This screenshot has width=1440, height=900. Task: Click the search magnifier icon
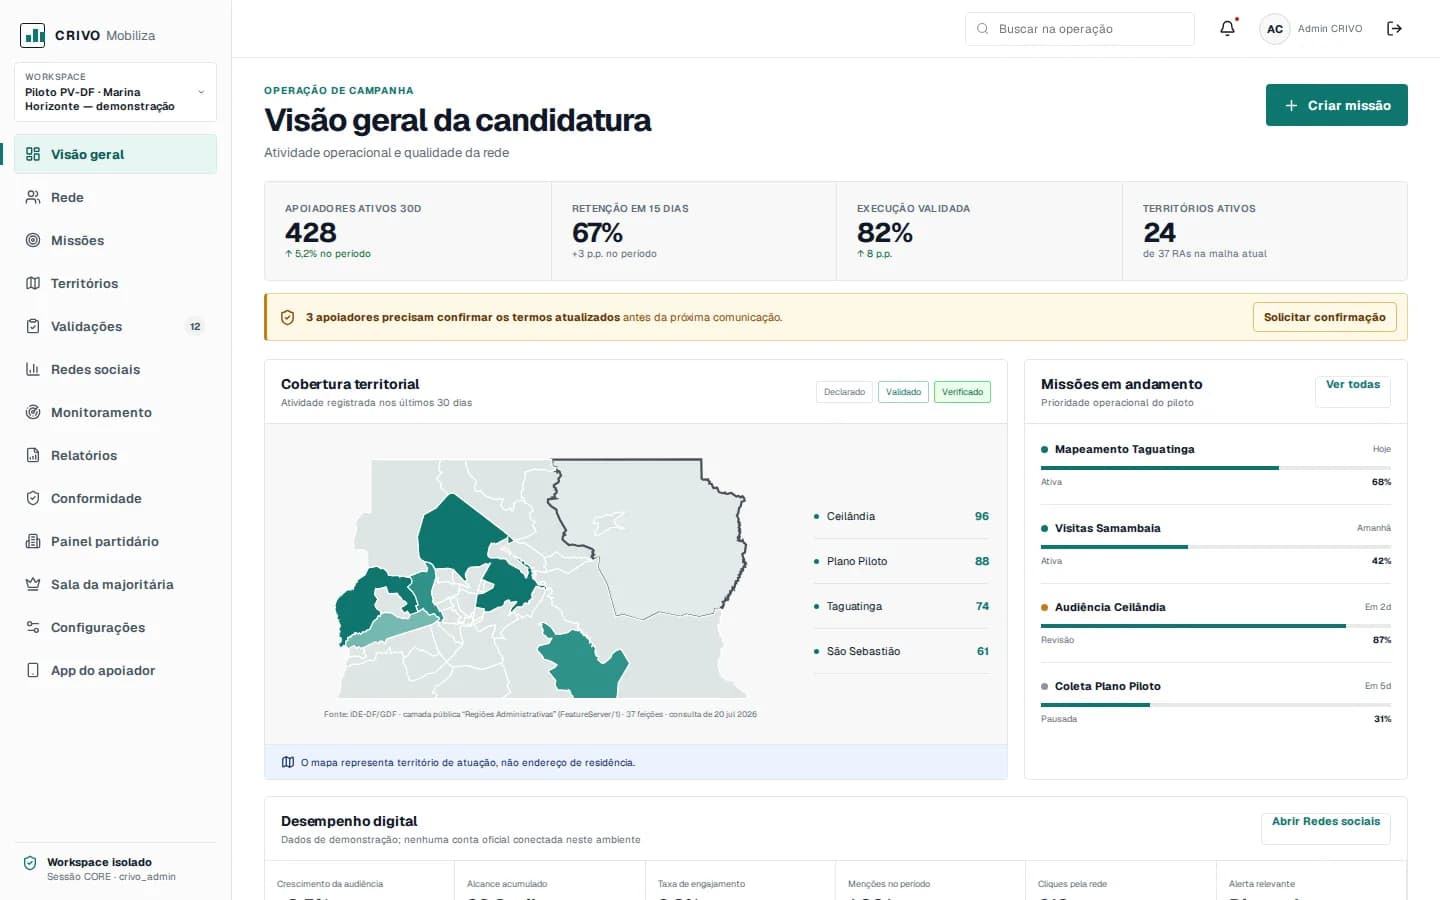pyautogui.click(x=983, y=29)
